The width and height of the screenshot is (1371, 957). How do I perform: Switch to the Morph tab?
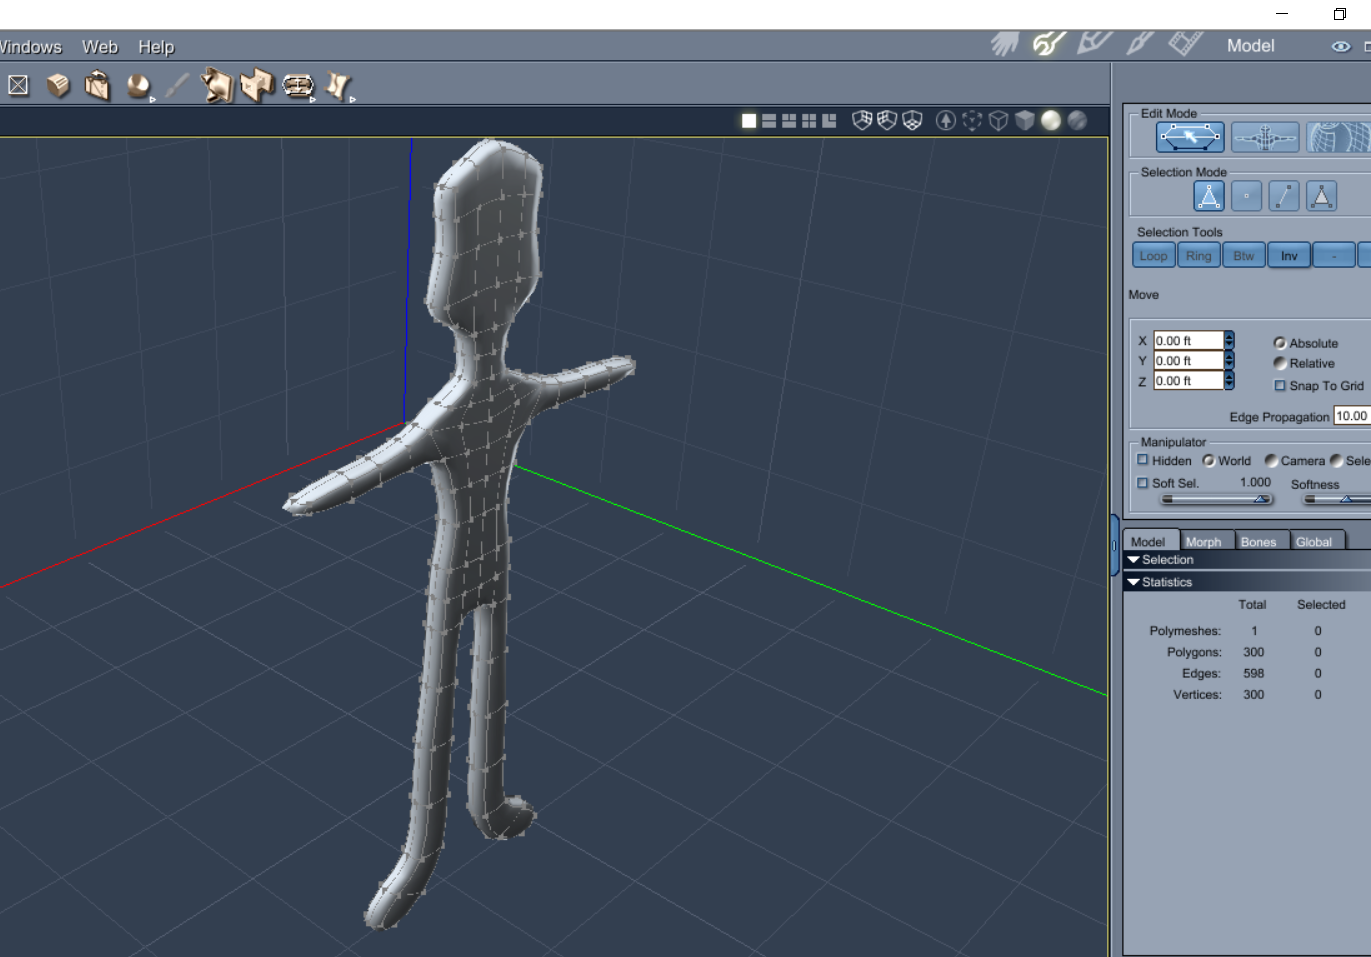click(x=1204, y=541)
